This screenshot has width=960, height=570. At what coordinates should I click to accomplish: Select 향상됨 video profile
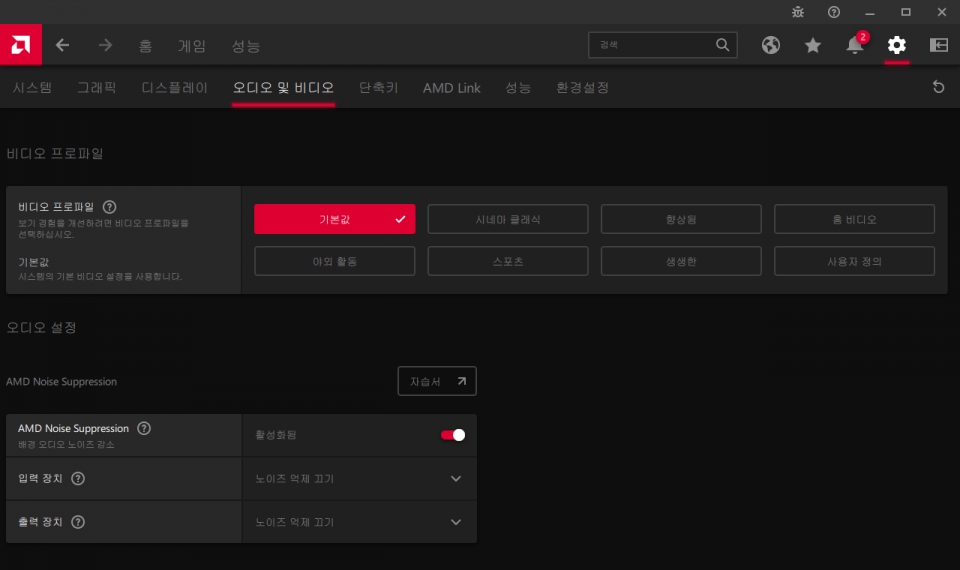tap(681, 219)
